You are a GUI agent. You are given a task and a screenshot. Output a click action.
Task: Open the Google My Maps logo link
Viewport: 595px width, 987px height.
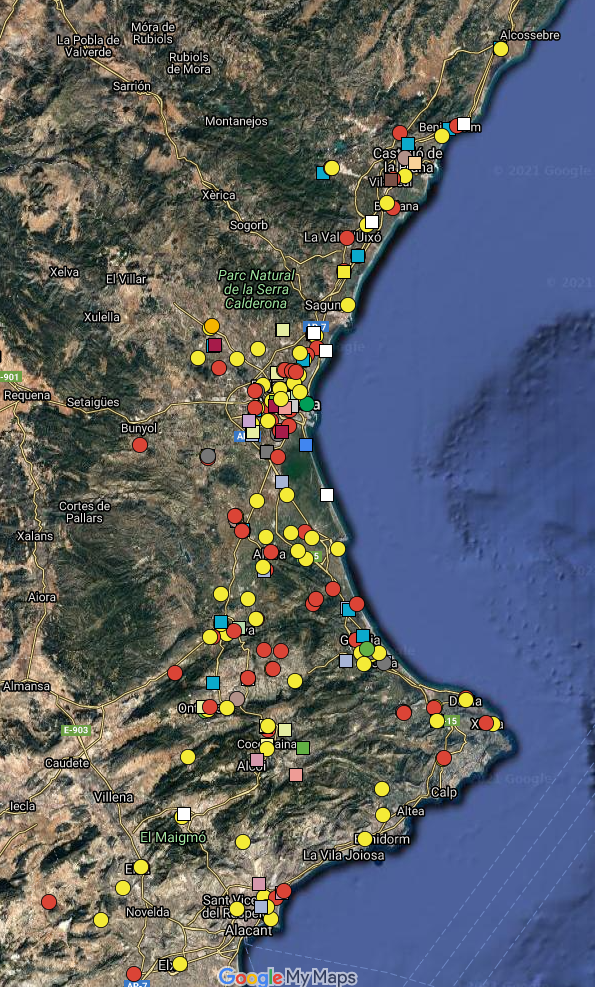(x=288, y=977)
